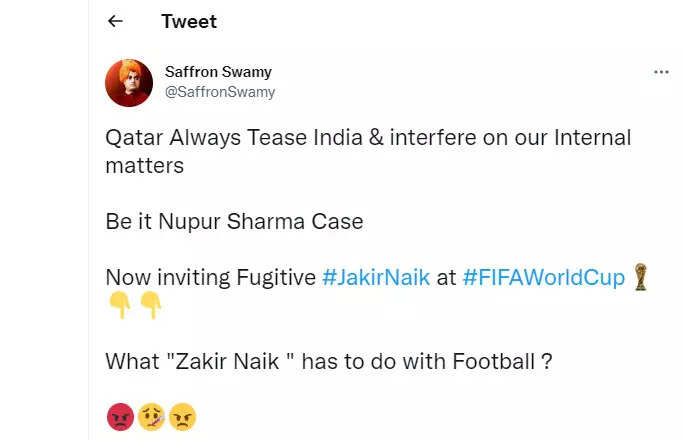
Task: Click the first pointing-down hand emoji
Action: click(119, 306)
